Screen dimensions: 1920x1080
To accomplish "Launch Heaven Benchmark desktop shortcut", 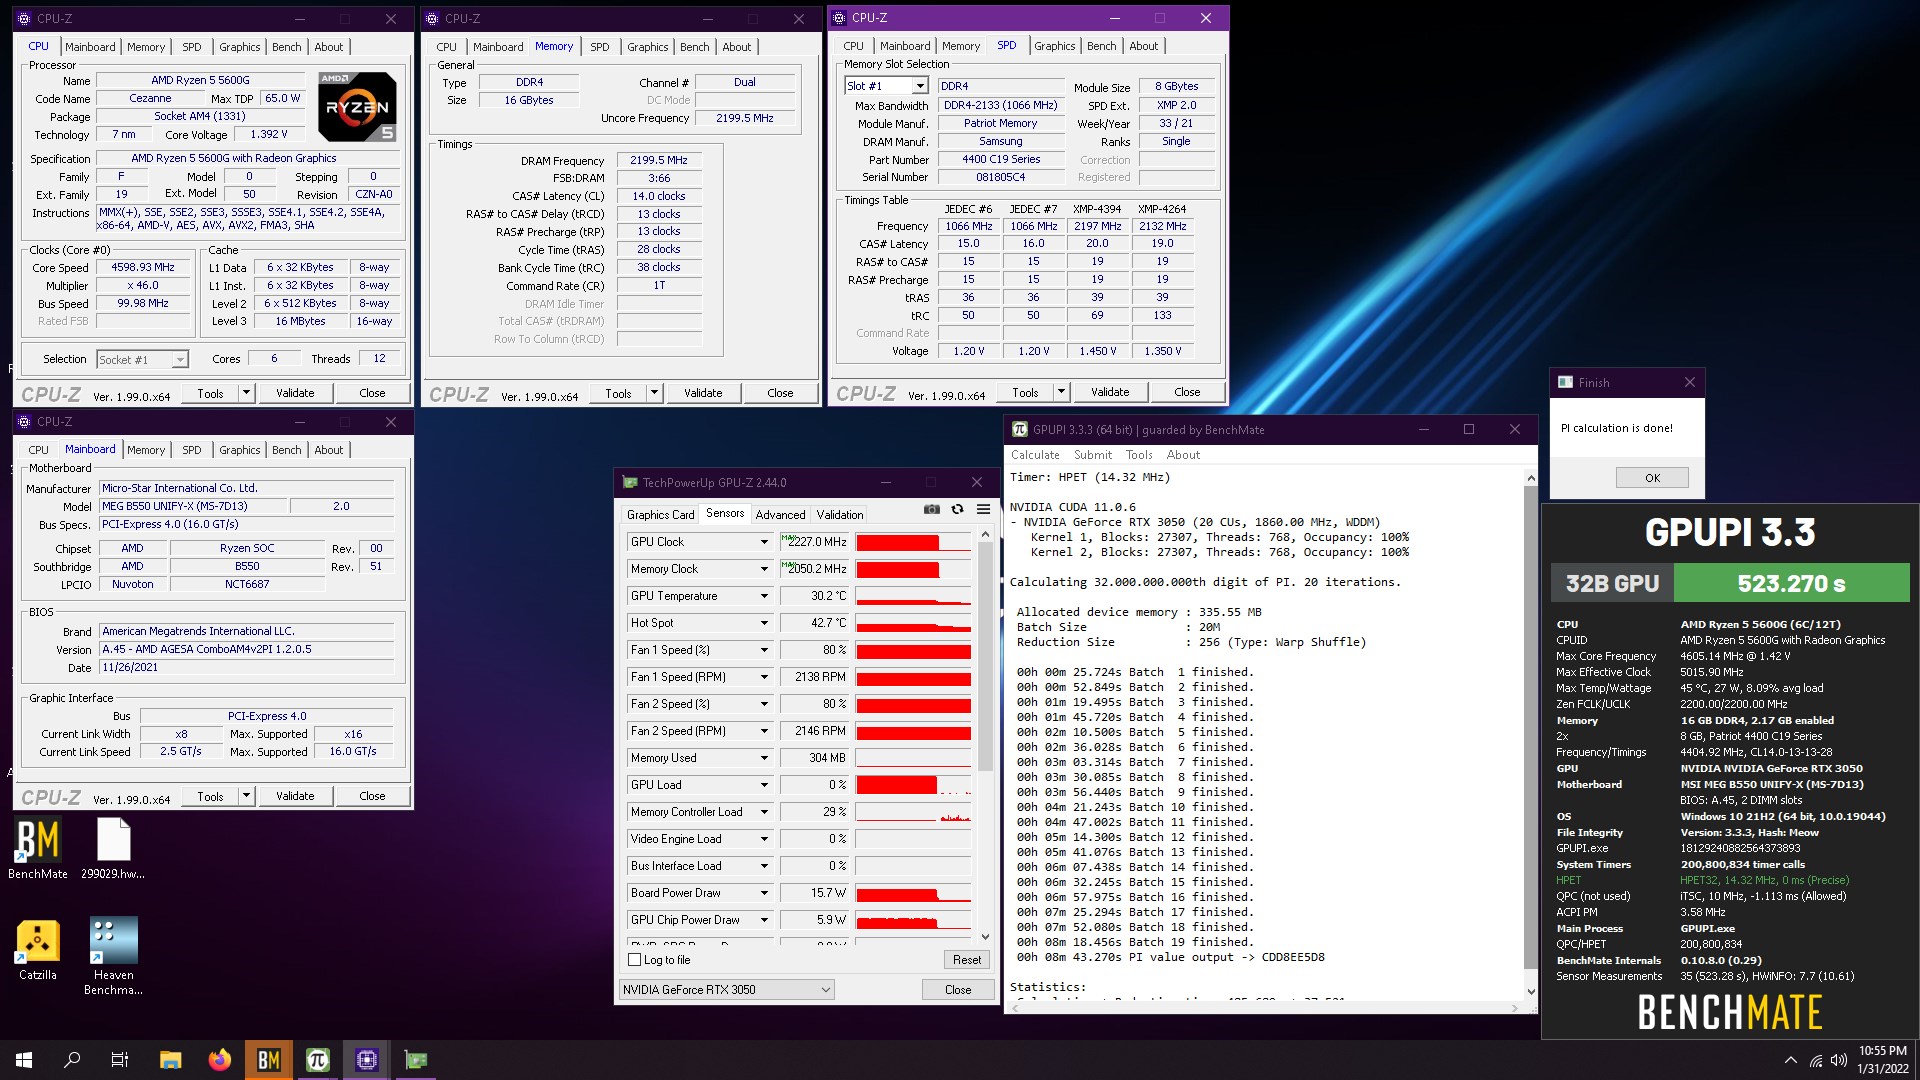I will (113, 957).
